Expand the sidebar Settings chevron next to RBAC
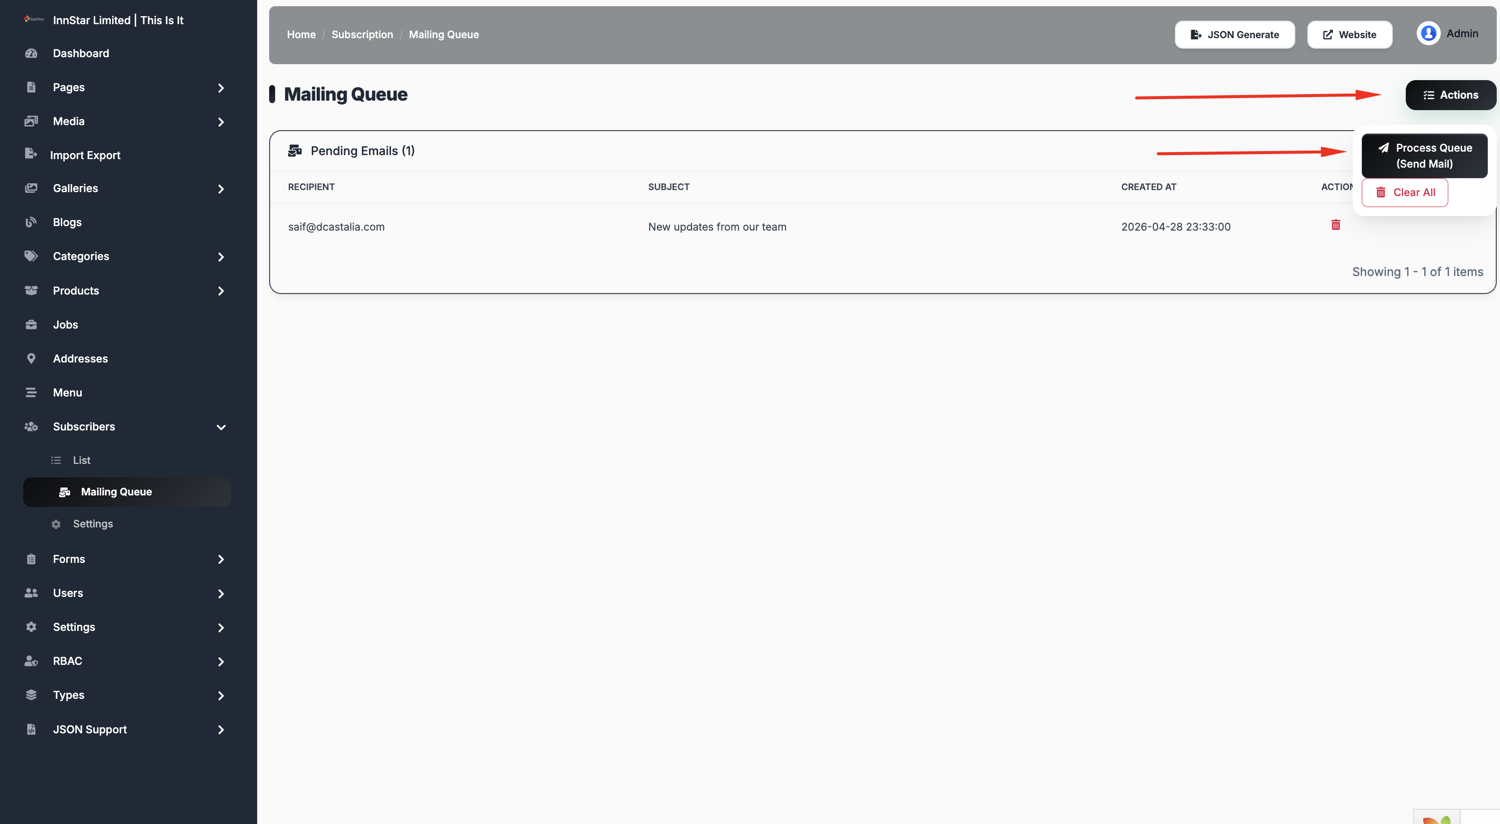This screenshot has height=824, width=1500. (221, 628)
